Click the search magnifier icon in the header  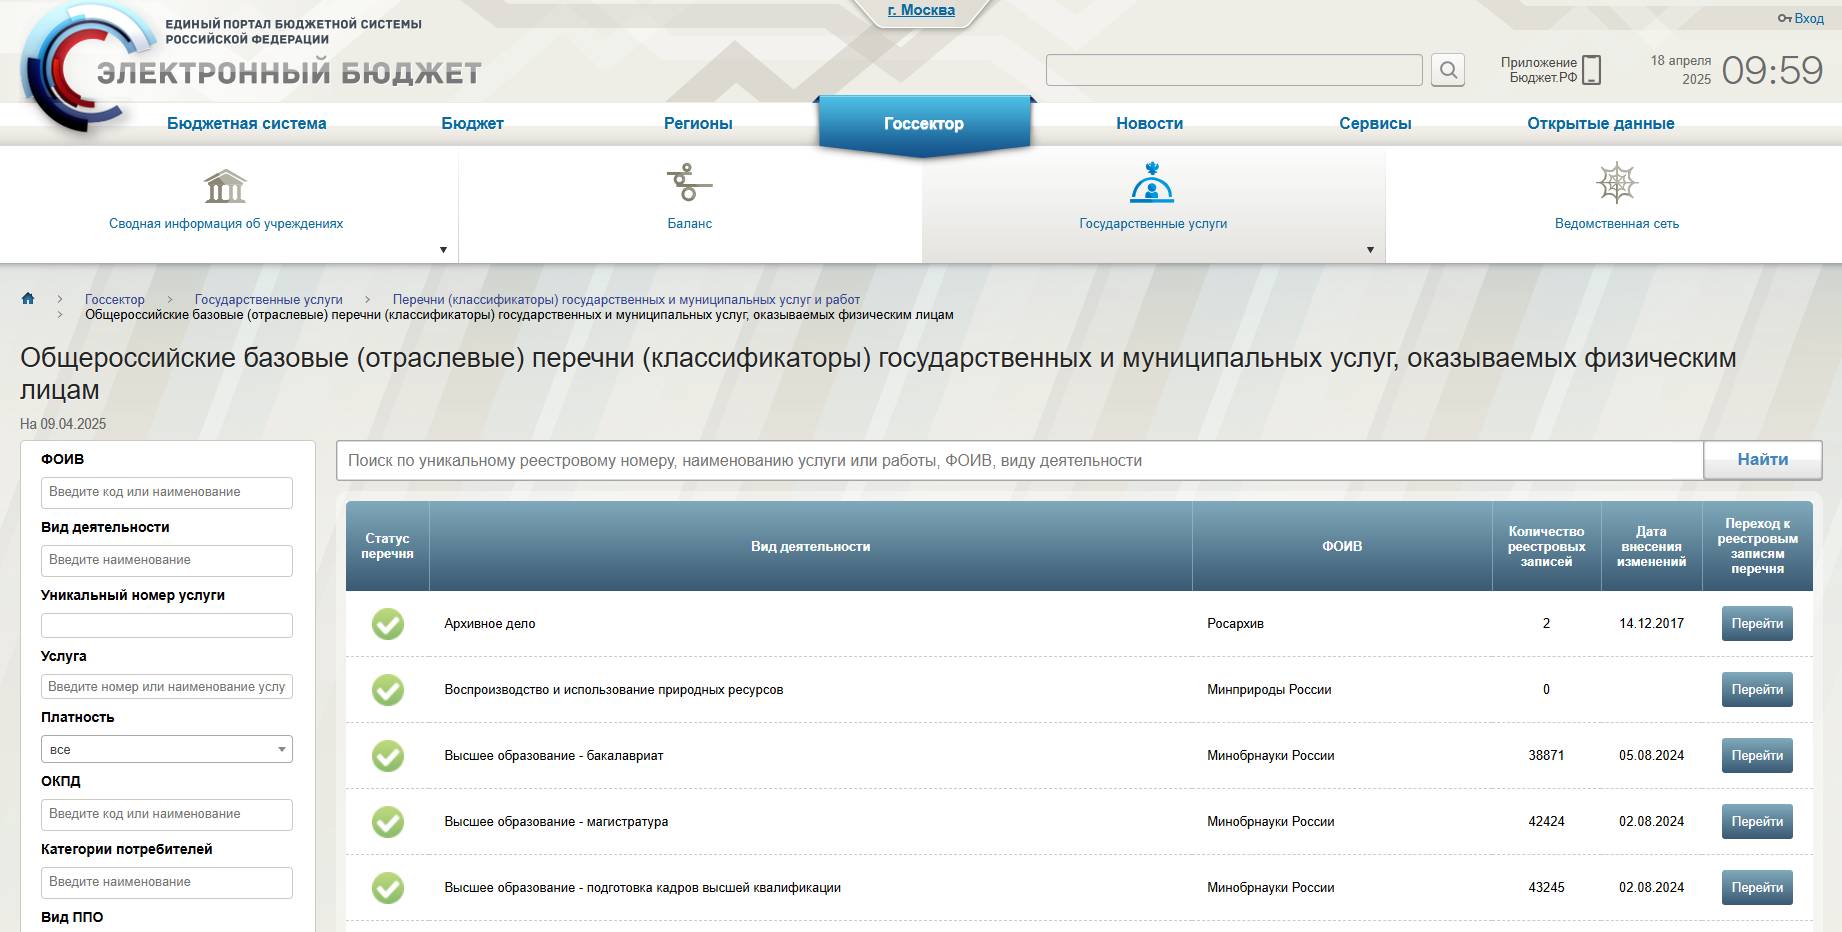point(1448,70)
